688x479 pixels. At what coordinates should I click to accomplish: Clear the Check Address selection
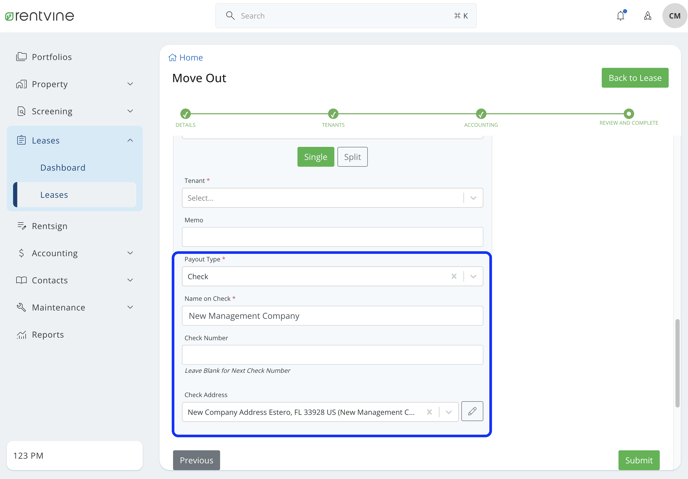pos(429,412)
